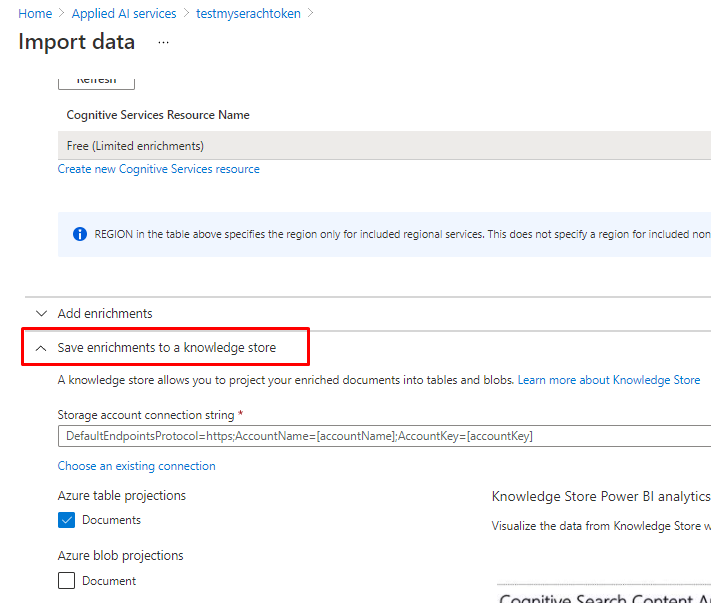Open Learn more about Knowledge Store link
Image resolution: width=711 pixels, height=603 pixels.
(609, 380)
